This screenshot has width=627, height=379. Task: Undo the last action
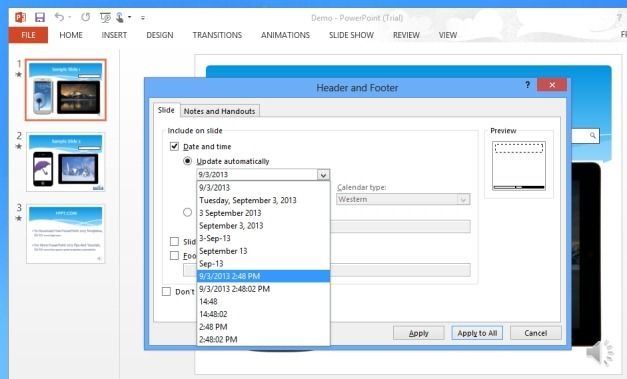click(x=59, y=17)
